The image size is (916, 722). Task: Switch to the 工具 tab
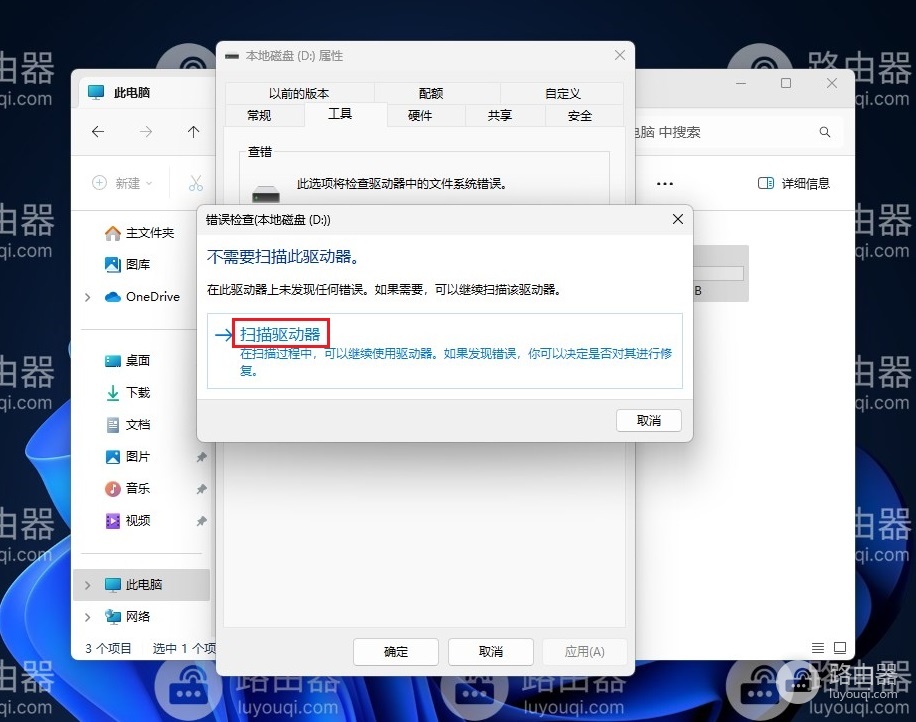point(340,114)
